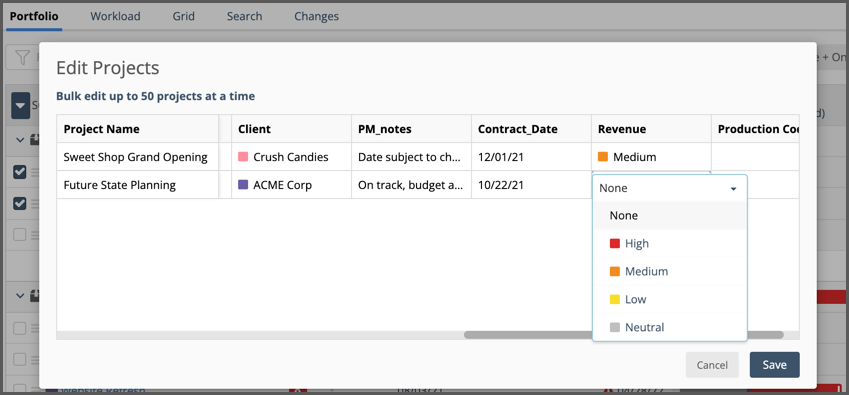Check the third unchecked project checkbox
849x395 pixels.
point(19,235)
